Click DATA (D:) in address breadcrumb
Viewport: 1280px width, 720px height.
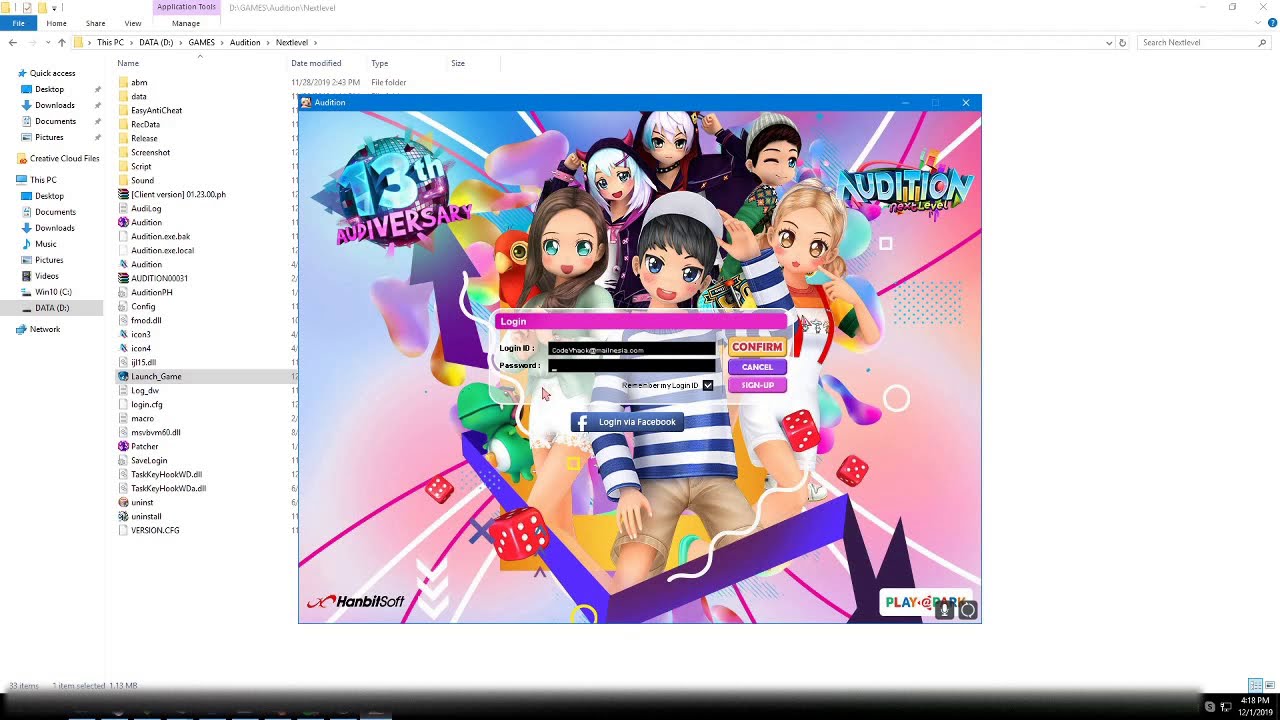point(156,43)
